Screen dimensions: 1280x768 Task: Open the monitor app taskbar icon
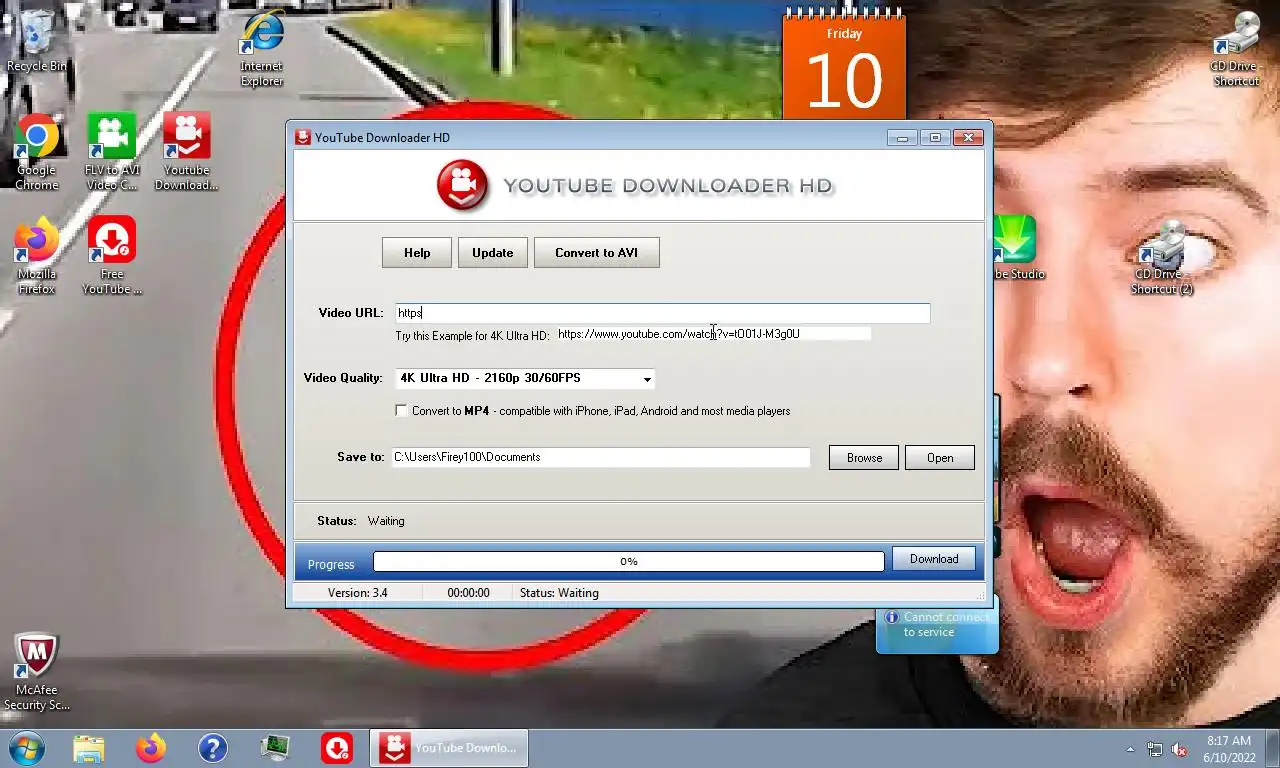click(x=275, y=748)
